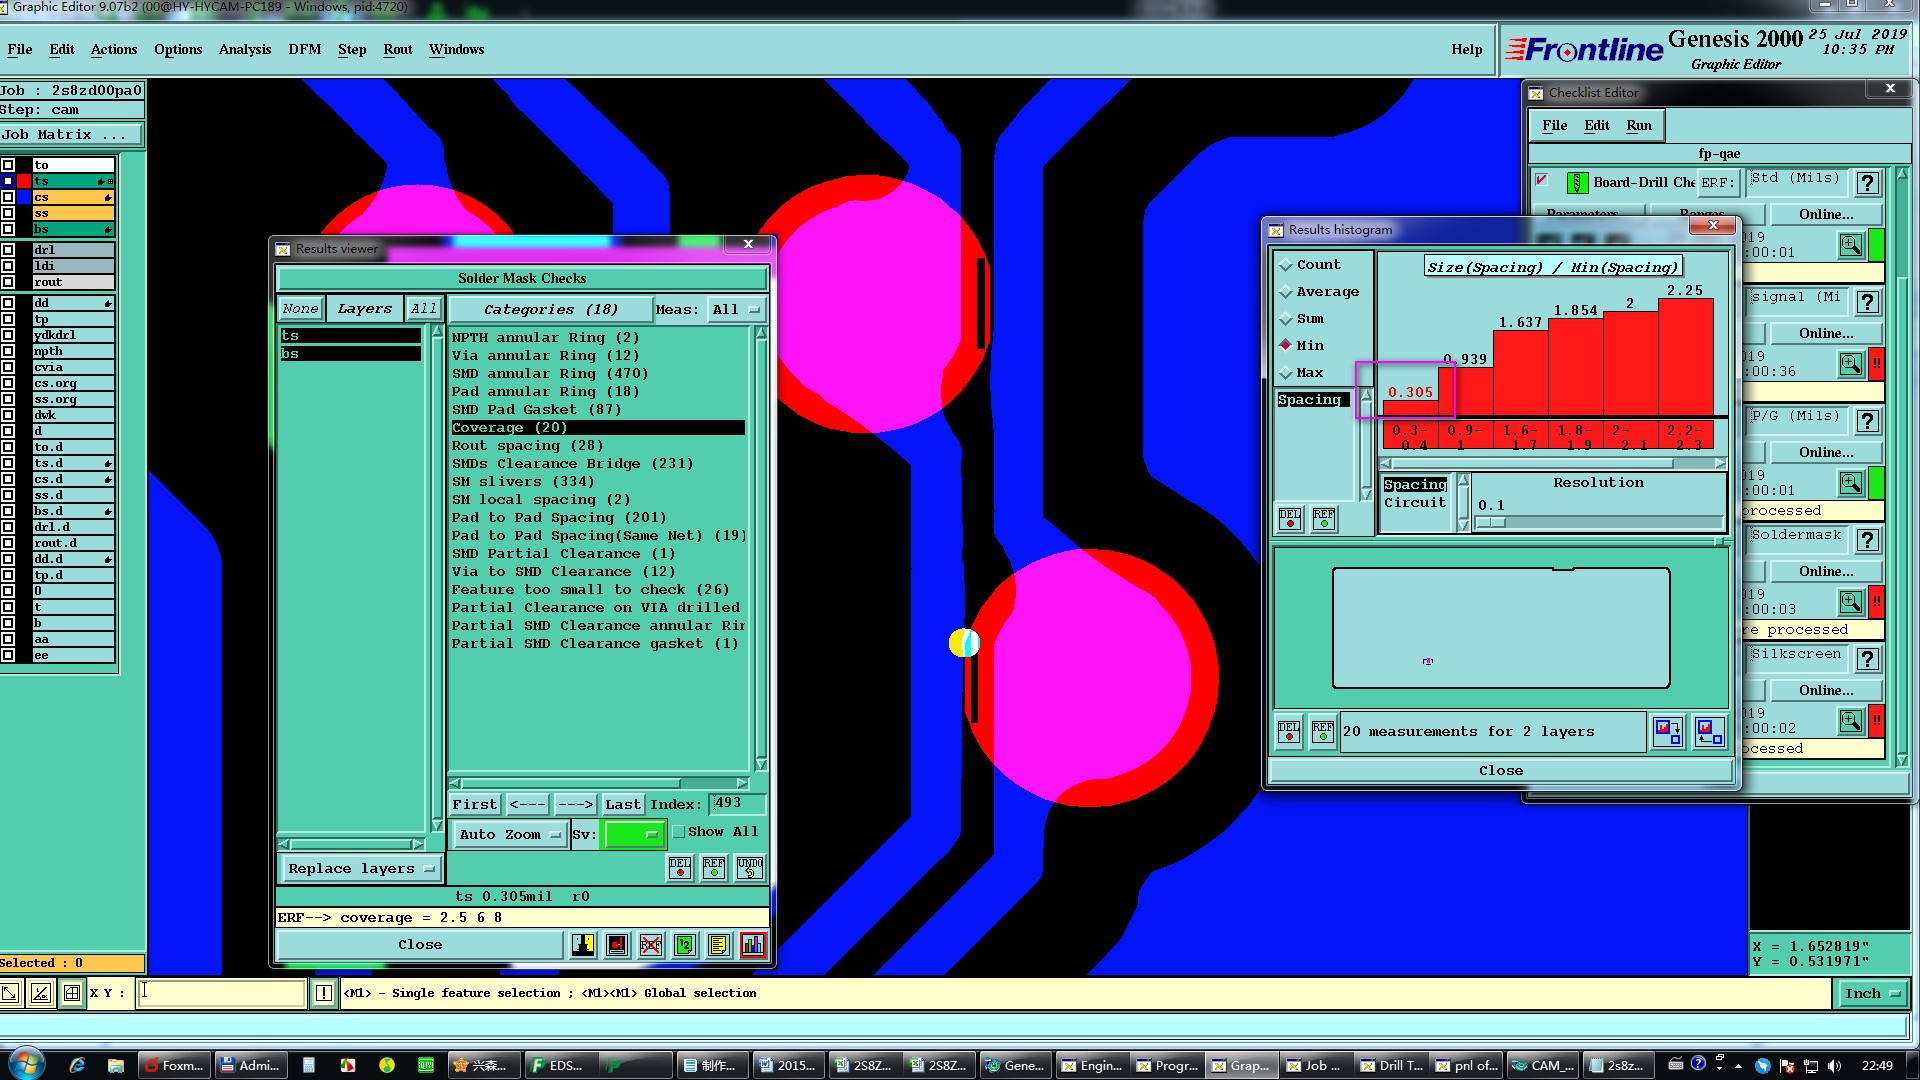Click the UNDO icon in Results viewer
Viewport: 1920px width, 1080px height.
coord(749,867)
